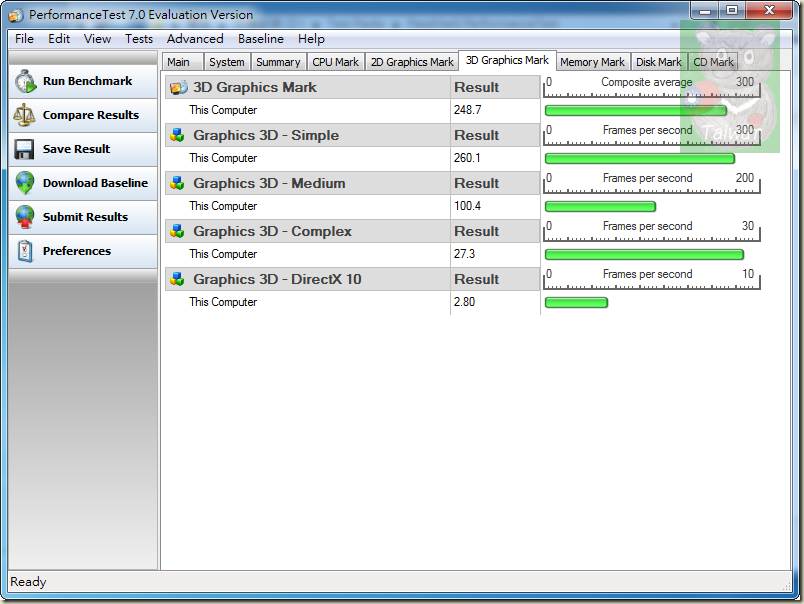The image size is (804, 604).
Task: Switch to the Summary tab
Action: [x=278, y=62]
